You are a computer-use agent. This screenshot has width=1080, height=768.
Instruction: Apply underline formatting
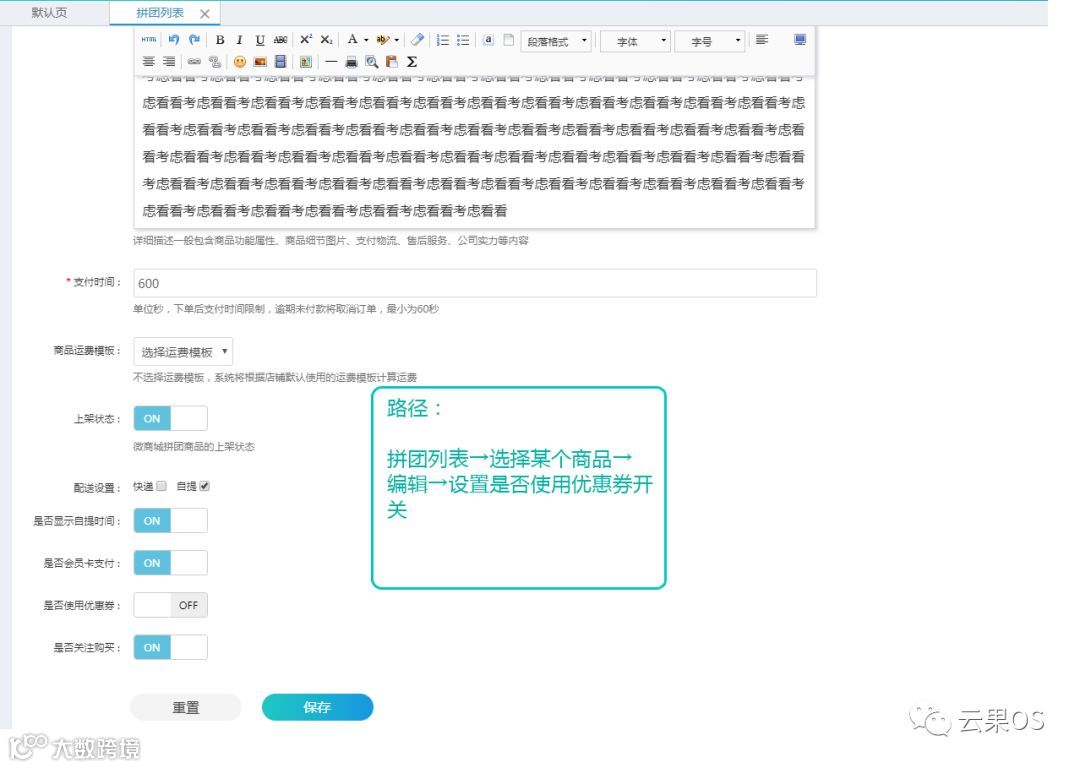260,40
